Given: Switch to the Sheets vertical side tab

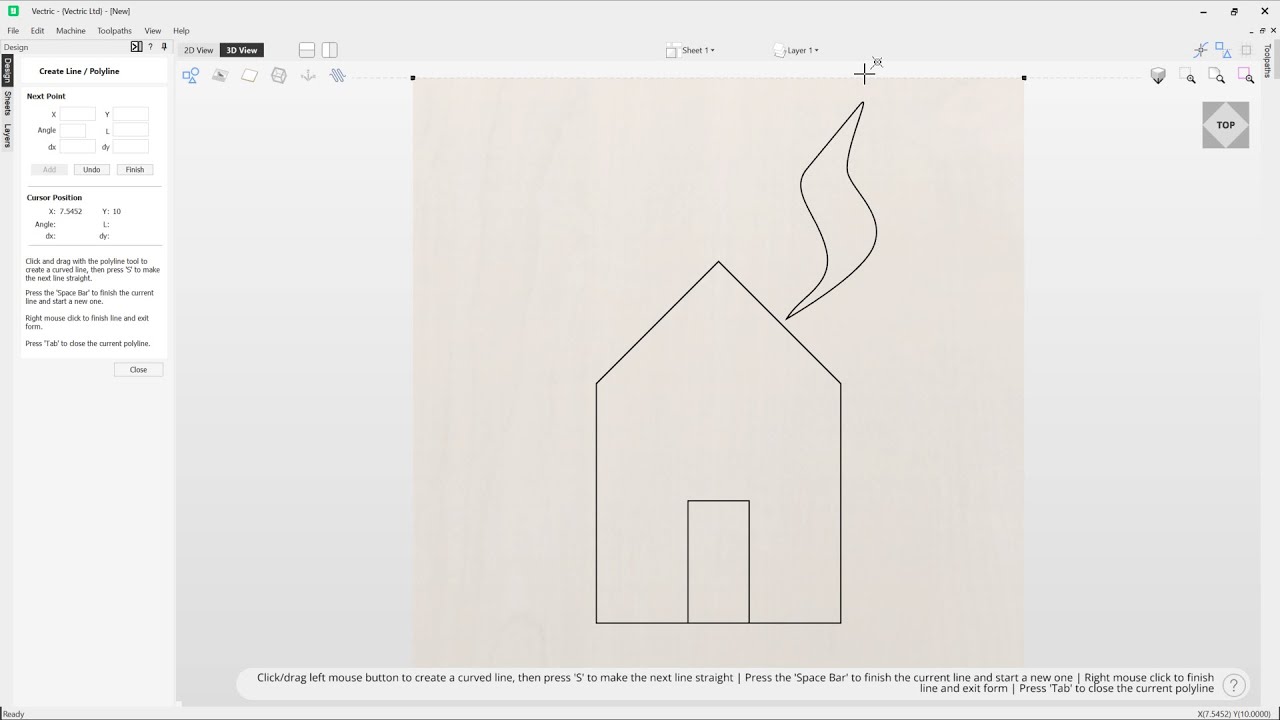Looking at the screenshot, I should [7, 103].
